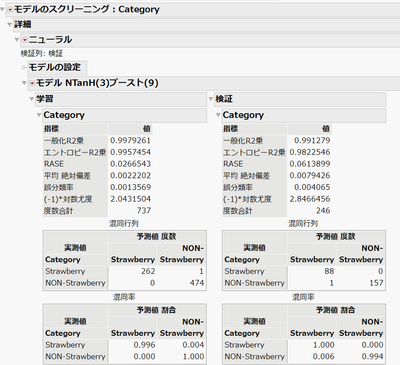Click training confusion matrix count 262
The height and width of the screenshot is (365, 400).
[148, 271]
